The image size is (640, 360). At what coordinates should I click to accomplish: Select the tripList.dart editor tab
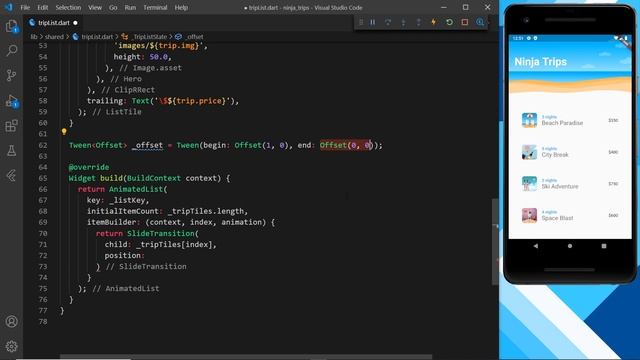tap(53, 23)
